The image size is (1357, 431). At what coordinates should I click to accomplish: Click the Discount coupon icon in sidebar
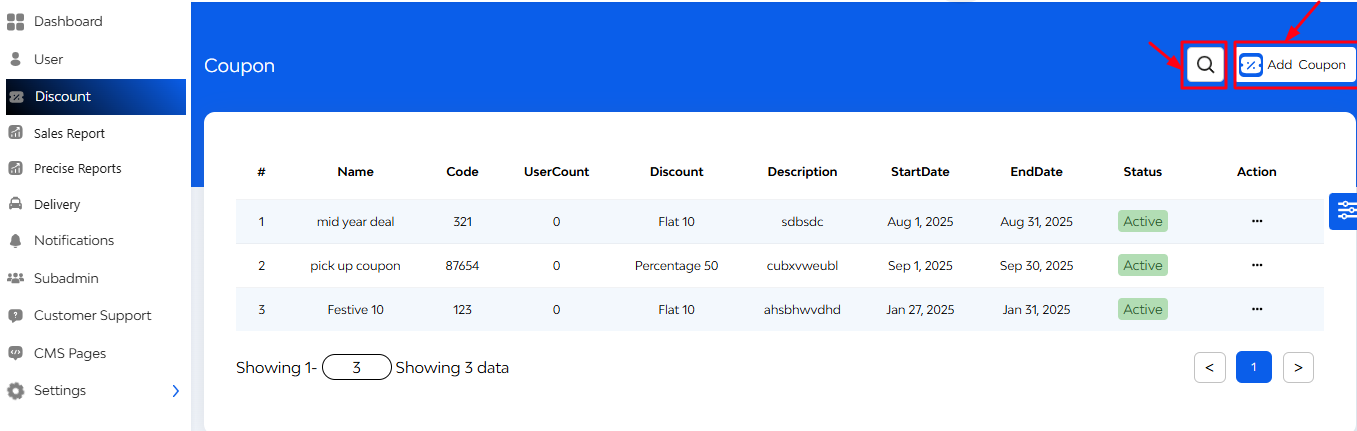pos(16,97)
